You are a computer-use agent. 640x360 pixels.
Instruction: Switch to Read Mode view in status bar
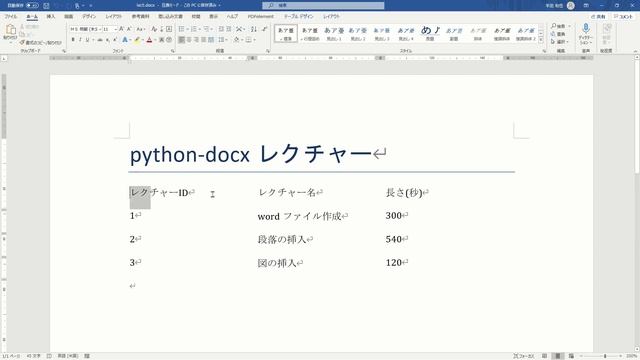tap(544, 356)
